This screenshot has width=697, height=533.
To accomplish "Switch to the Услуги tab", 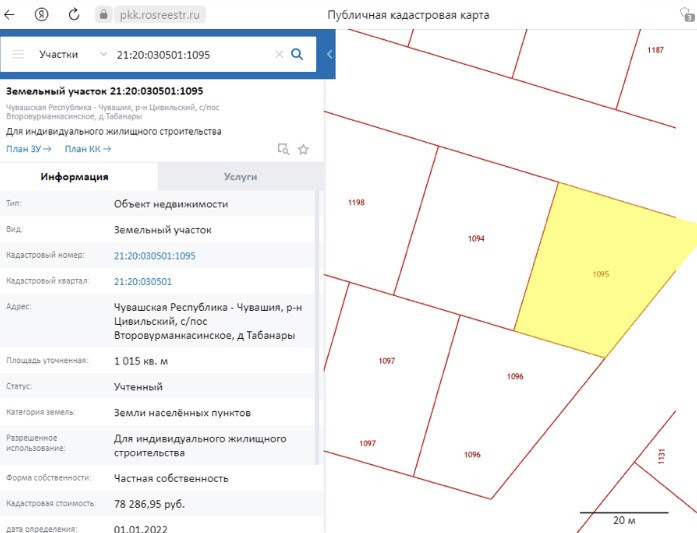I will 240,176.
